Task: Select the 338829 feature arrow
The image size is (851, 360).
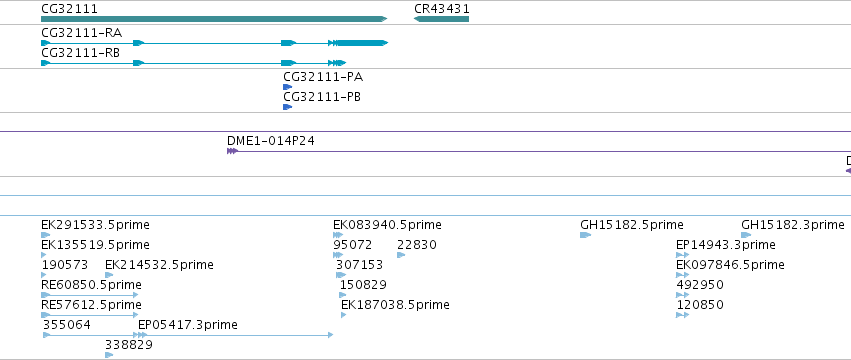Action: pyautogui.click(x=109, y=355)
